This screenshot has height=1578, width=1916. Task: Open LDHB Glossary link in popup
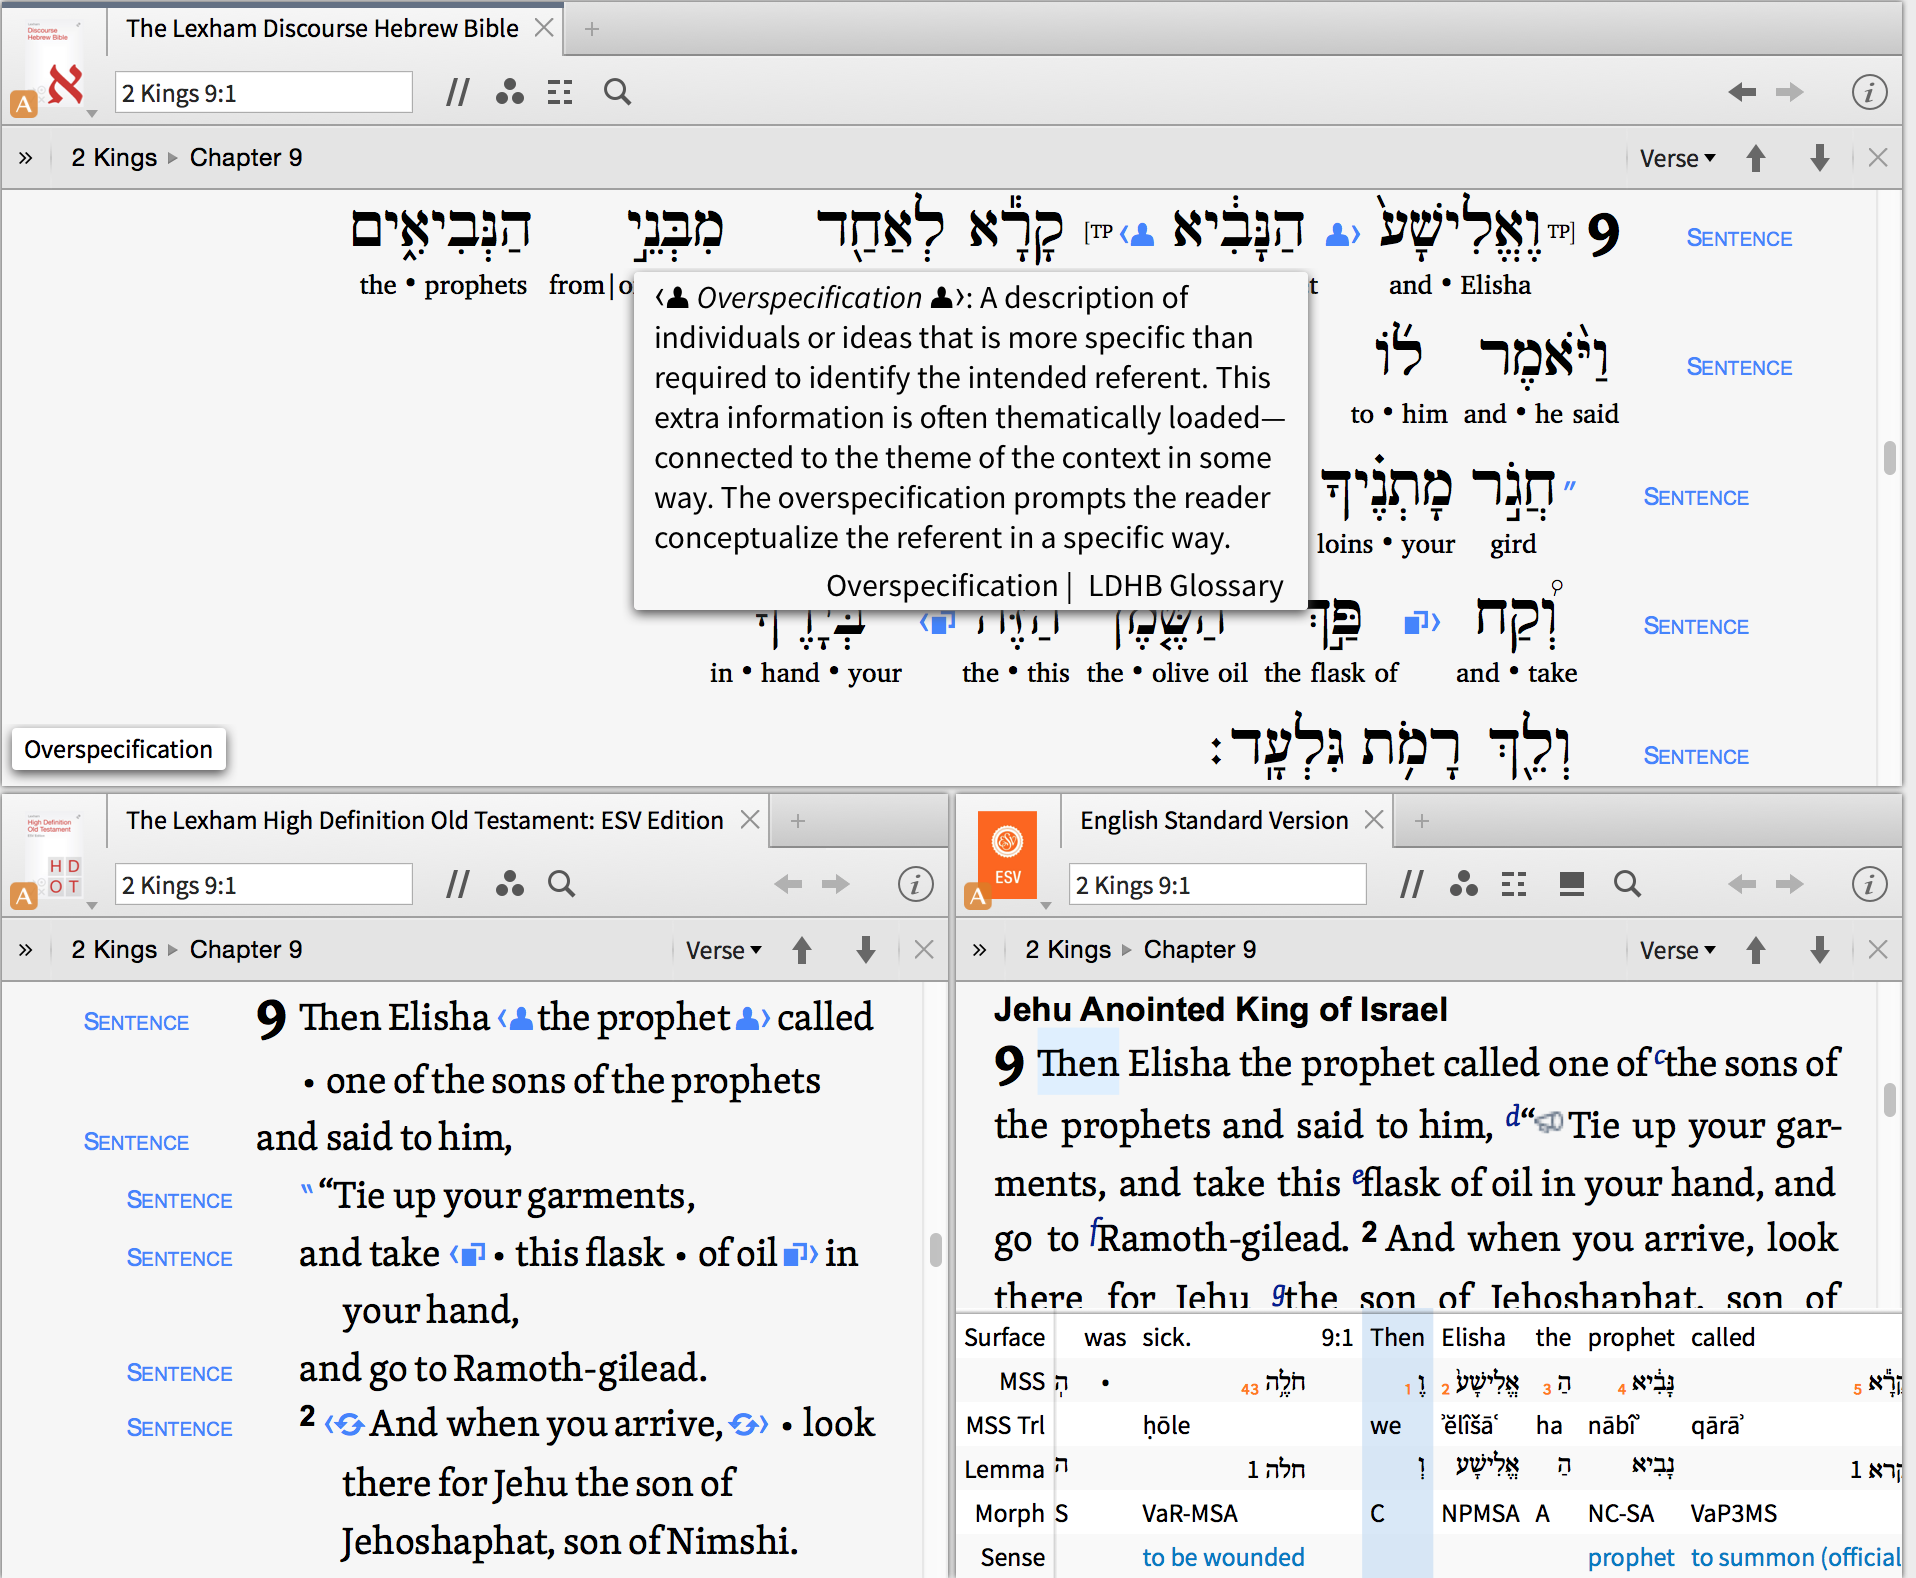[1186, 586]
